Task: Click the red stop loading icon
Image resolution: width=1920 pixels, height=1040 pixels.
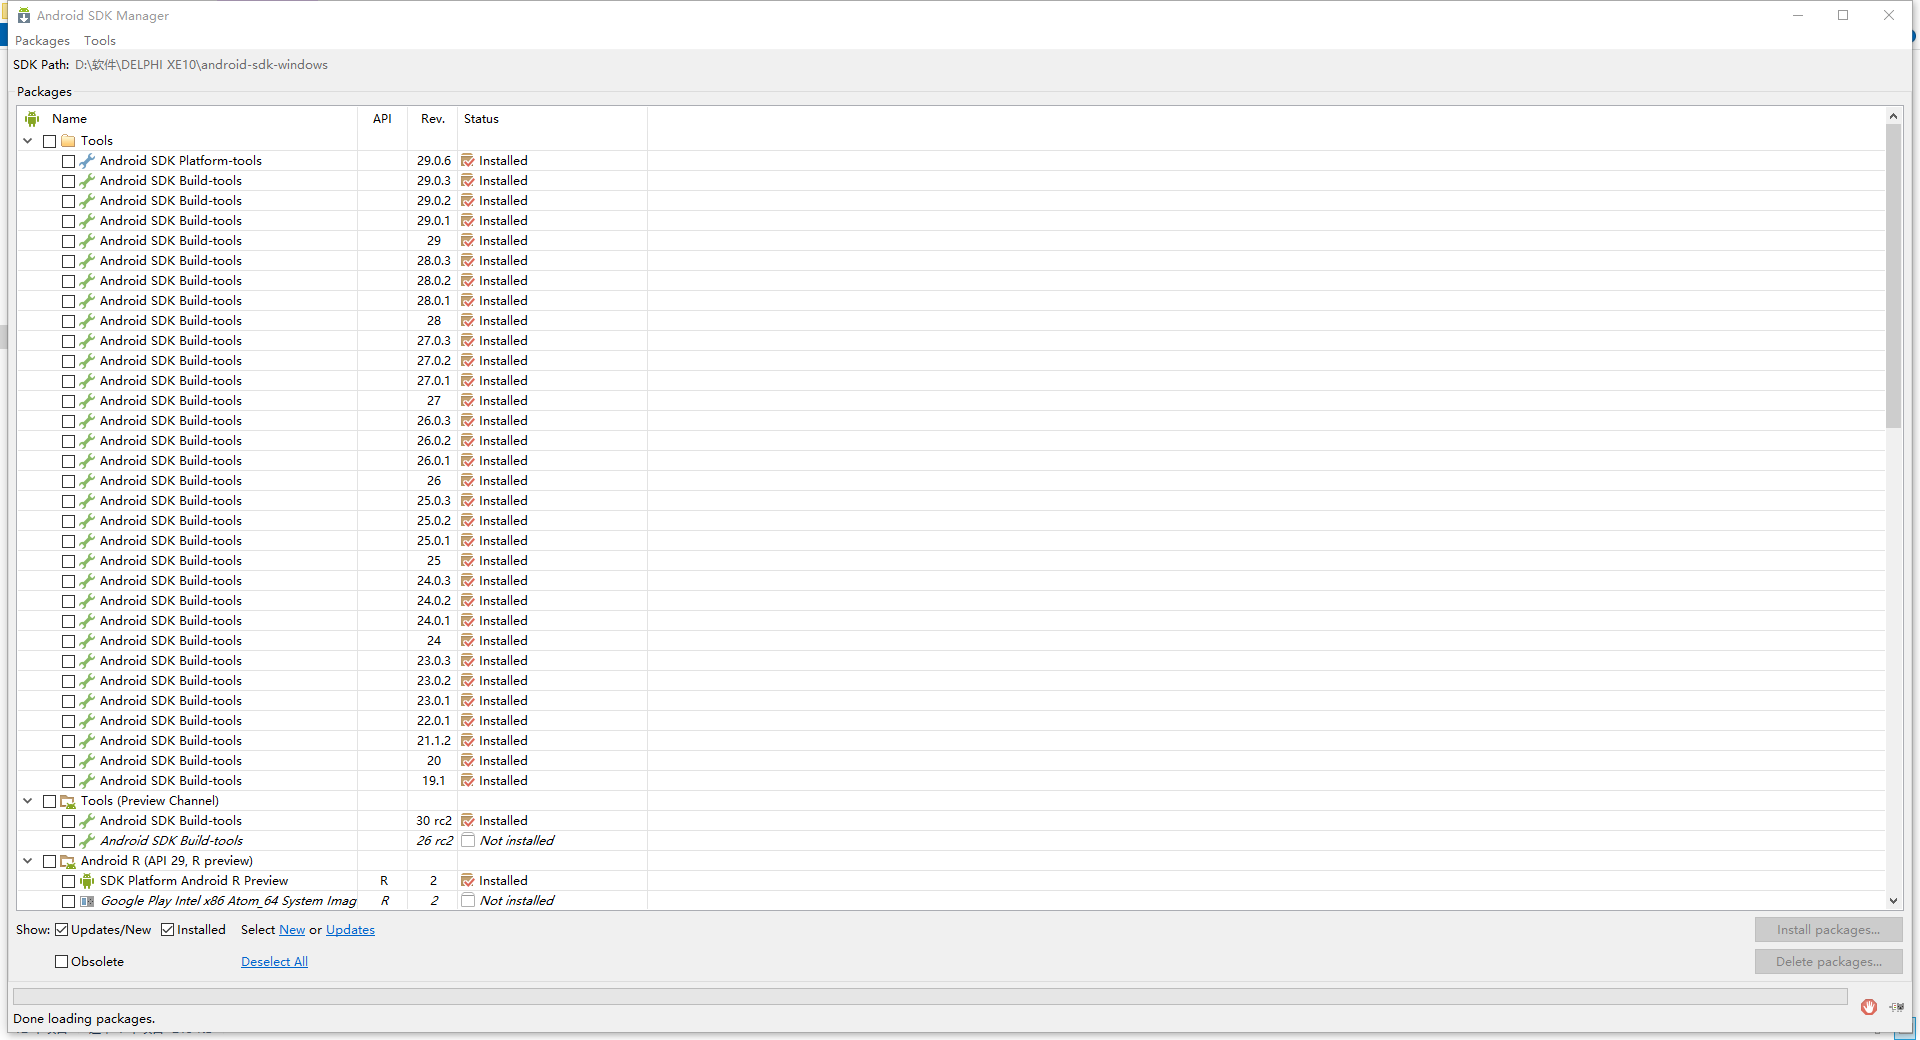Action: pyautogui.click(x=1868, y=1007)
